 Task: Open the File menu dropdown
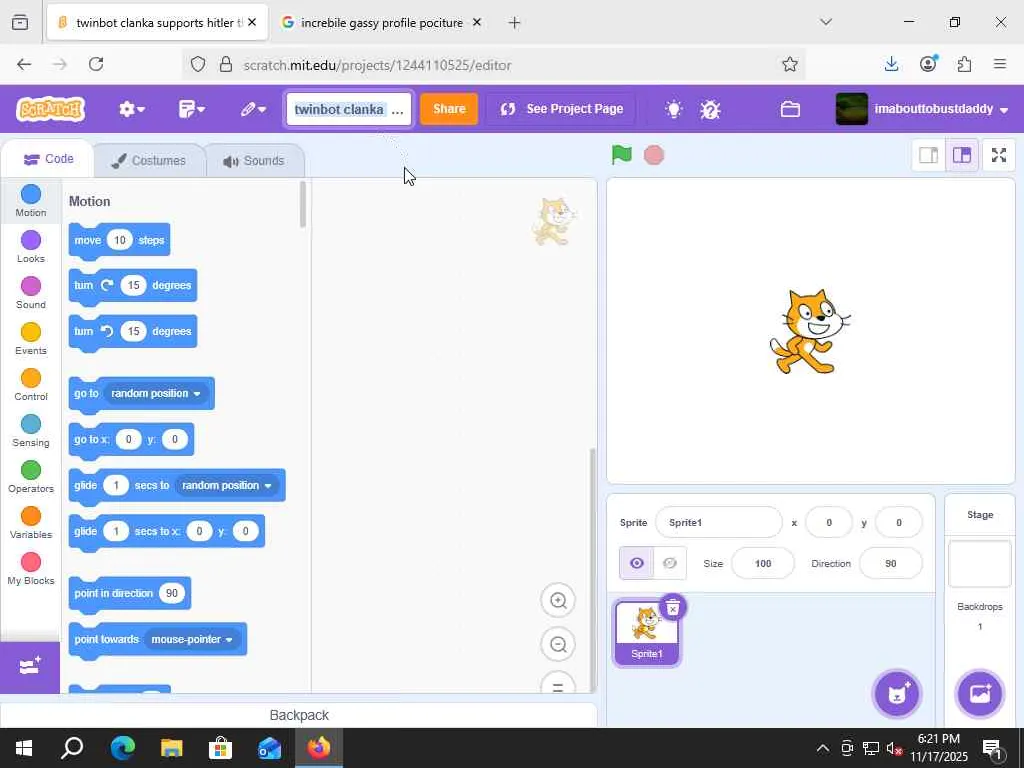point(191,109)
